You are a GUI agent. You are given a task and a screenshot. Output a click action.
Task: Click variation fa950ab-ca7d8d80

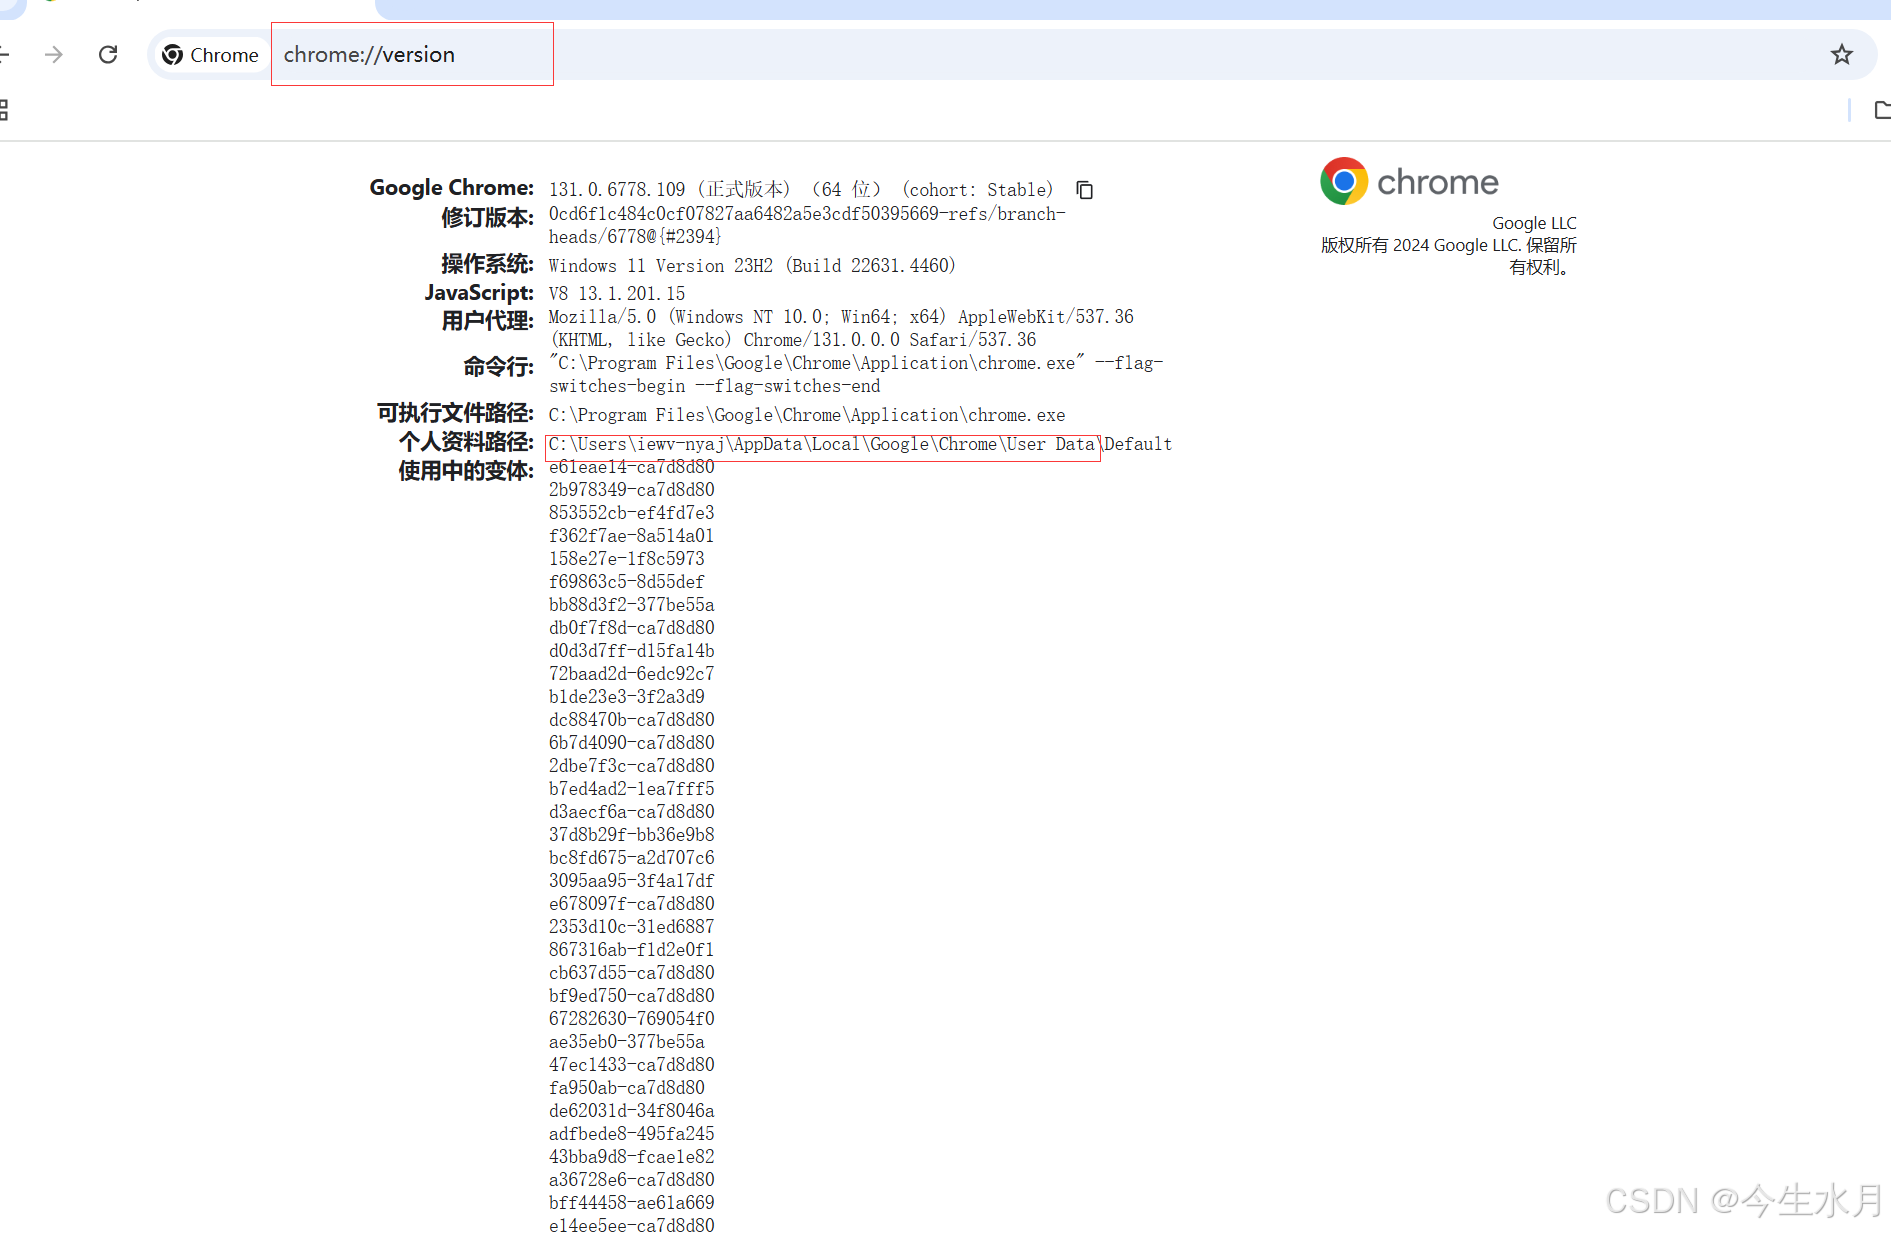[627, 1088]
